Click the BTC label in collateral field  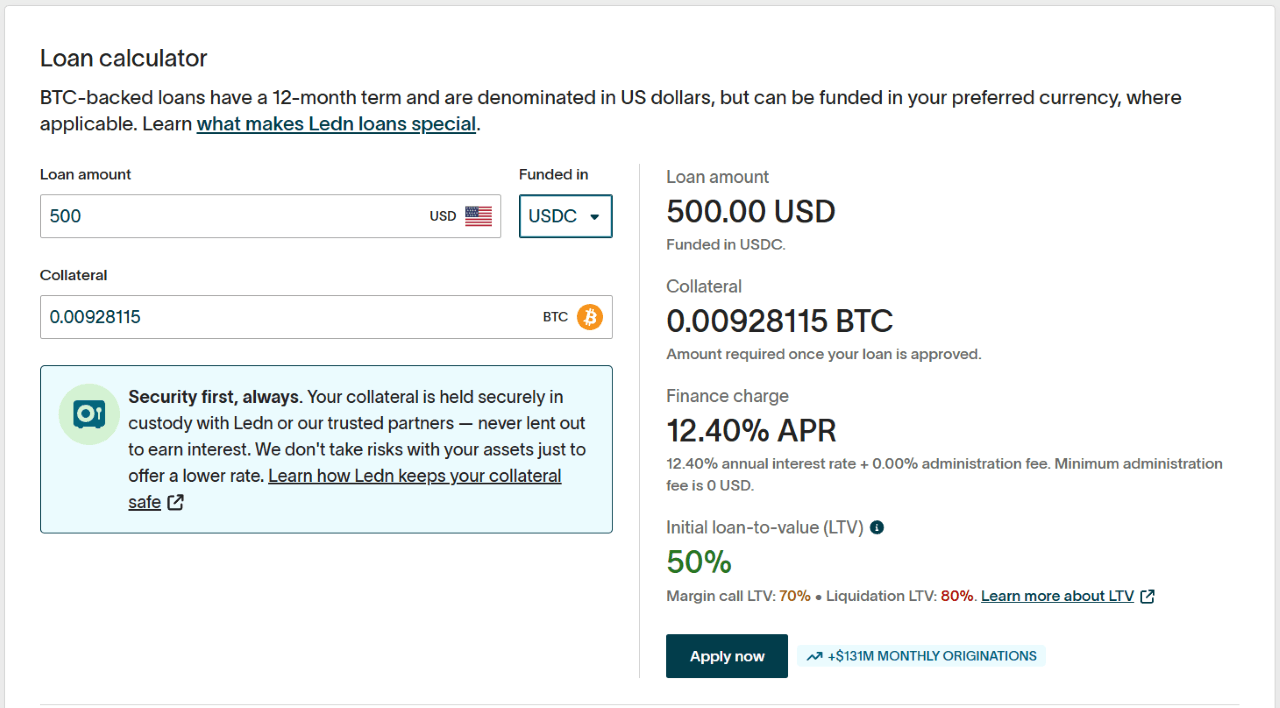click(x=555, y=317)
